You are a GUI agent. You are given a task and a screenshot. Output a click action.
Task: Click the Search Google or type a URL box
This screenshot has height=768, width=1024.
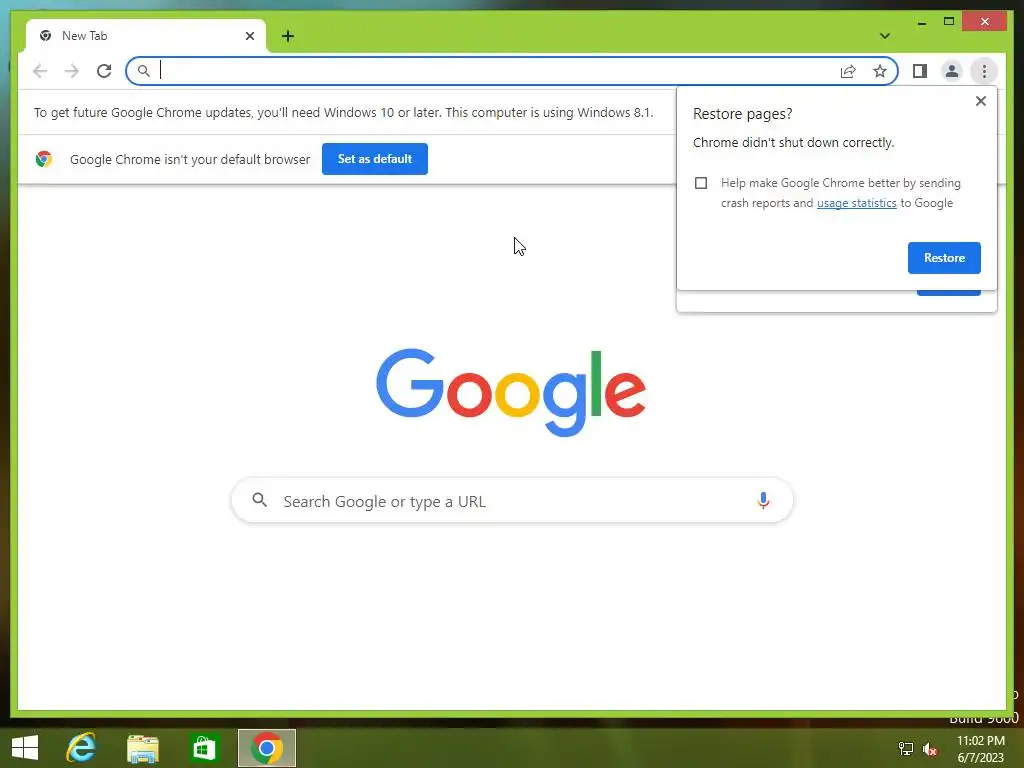(x=512, y=501)
